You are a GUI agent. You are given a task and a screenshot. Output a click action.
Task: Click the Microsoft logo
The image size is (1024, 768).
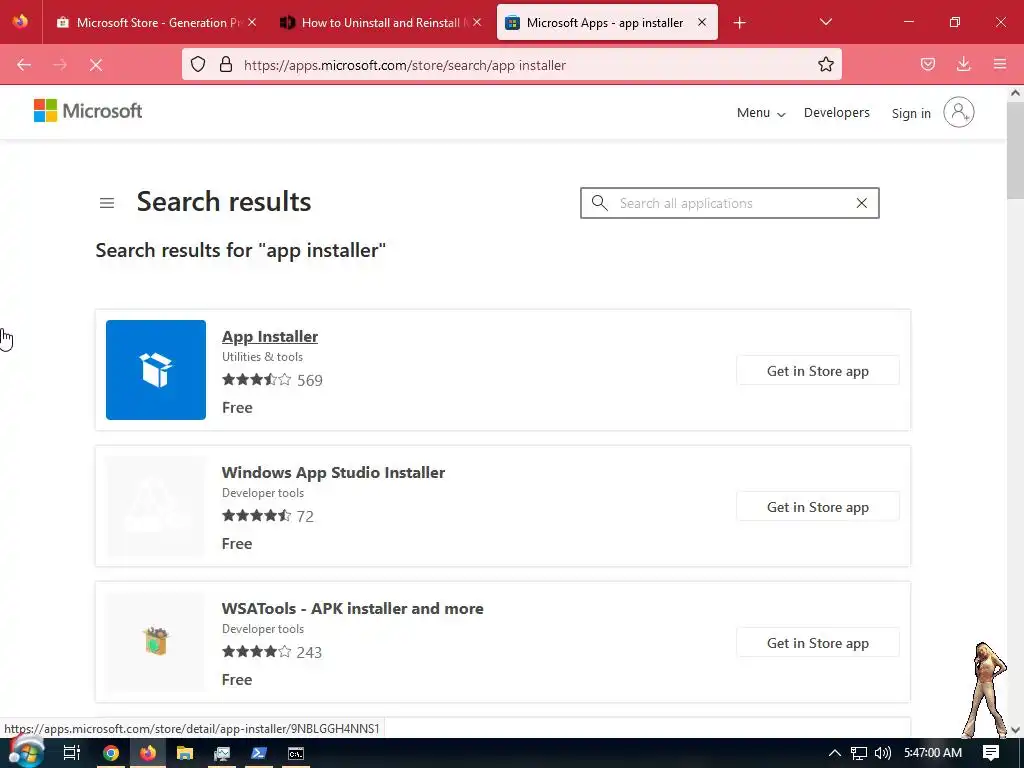(x=88, y=111)
